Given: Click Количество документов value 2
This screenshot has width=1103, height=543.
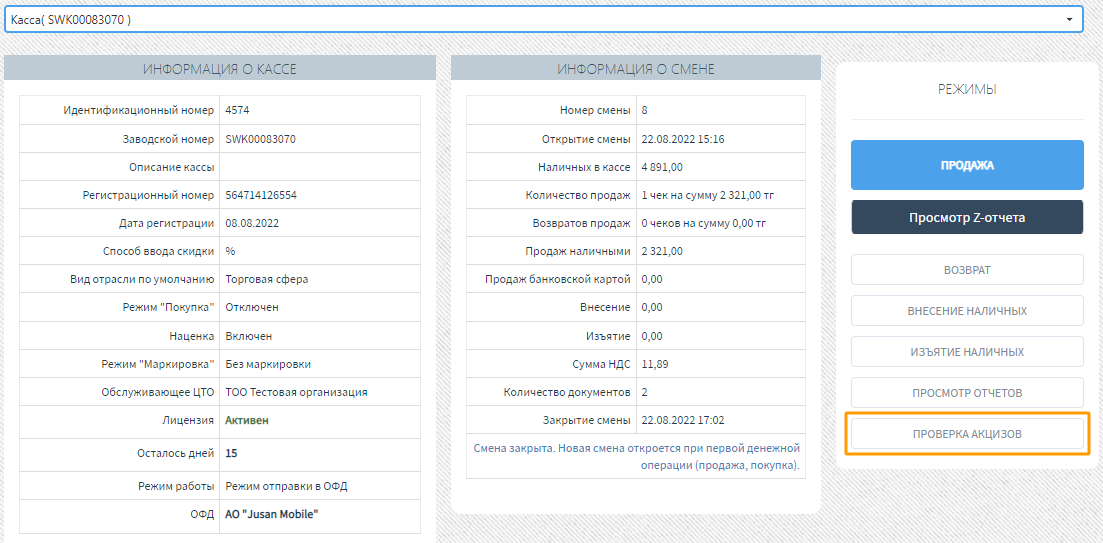Looking at the screenshot, I should coord(645,392).
